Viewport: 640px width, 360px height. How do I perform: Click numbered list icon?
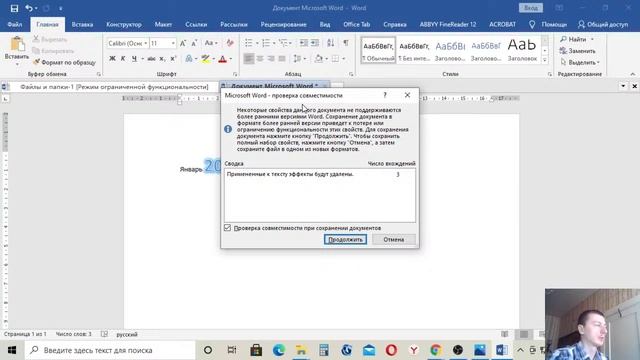(x=266, y=43)
